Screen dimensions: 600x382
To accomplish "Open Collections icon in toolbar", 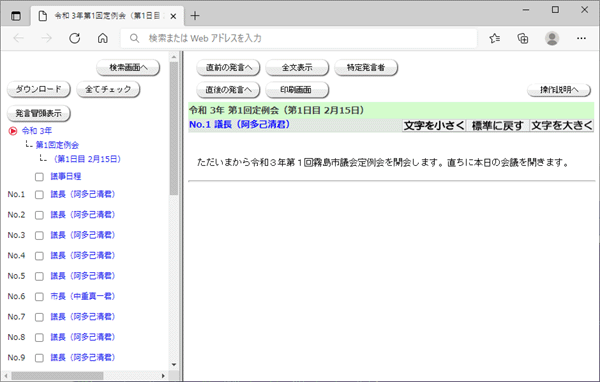I will coord(523,38).
